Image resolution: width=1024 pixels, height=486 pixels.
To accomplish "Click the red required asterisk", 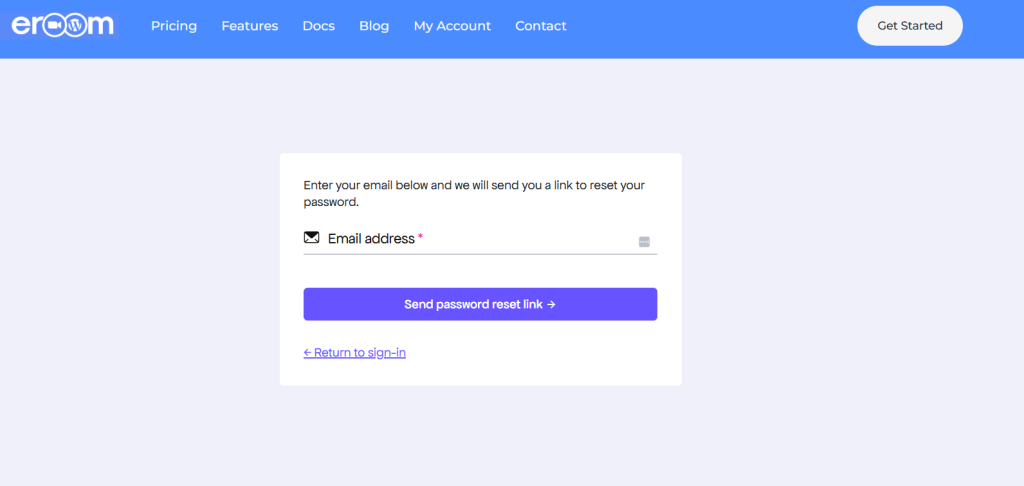I will pos(420,238).
